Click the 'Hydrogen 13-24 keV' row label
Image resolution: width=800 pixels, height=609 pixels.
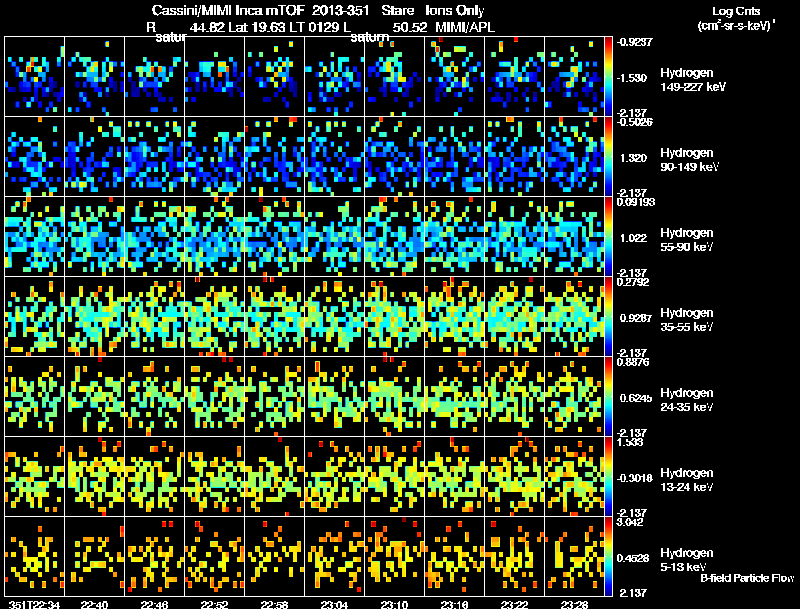click(x=687, y=480)
